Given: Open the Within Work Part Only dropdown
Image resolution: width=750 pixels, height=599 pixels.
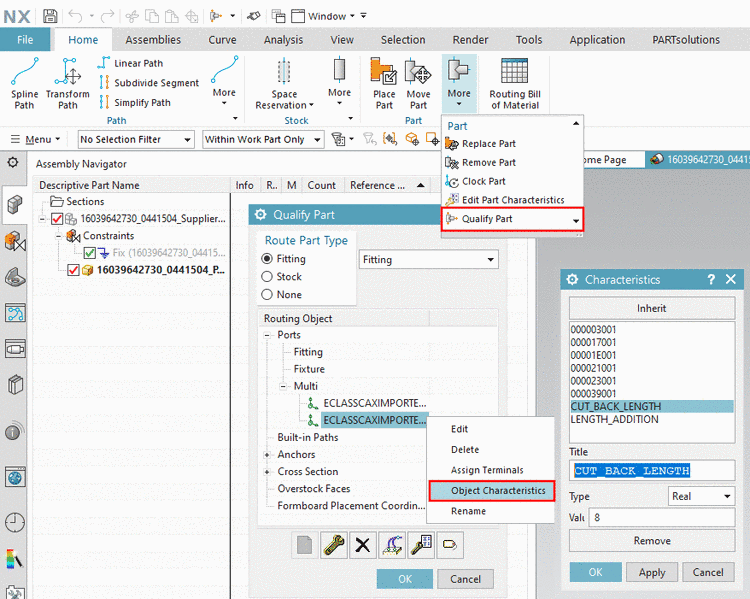Looking at the screenshot, I should [263, 140].
